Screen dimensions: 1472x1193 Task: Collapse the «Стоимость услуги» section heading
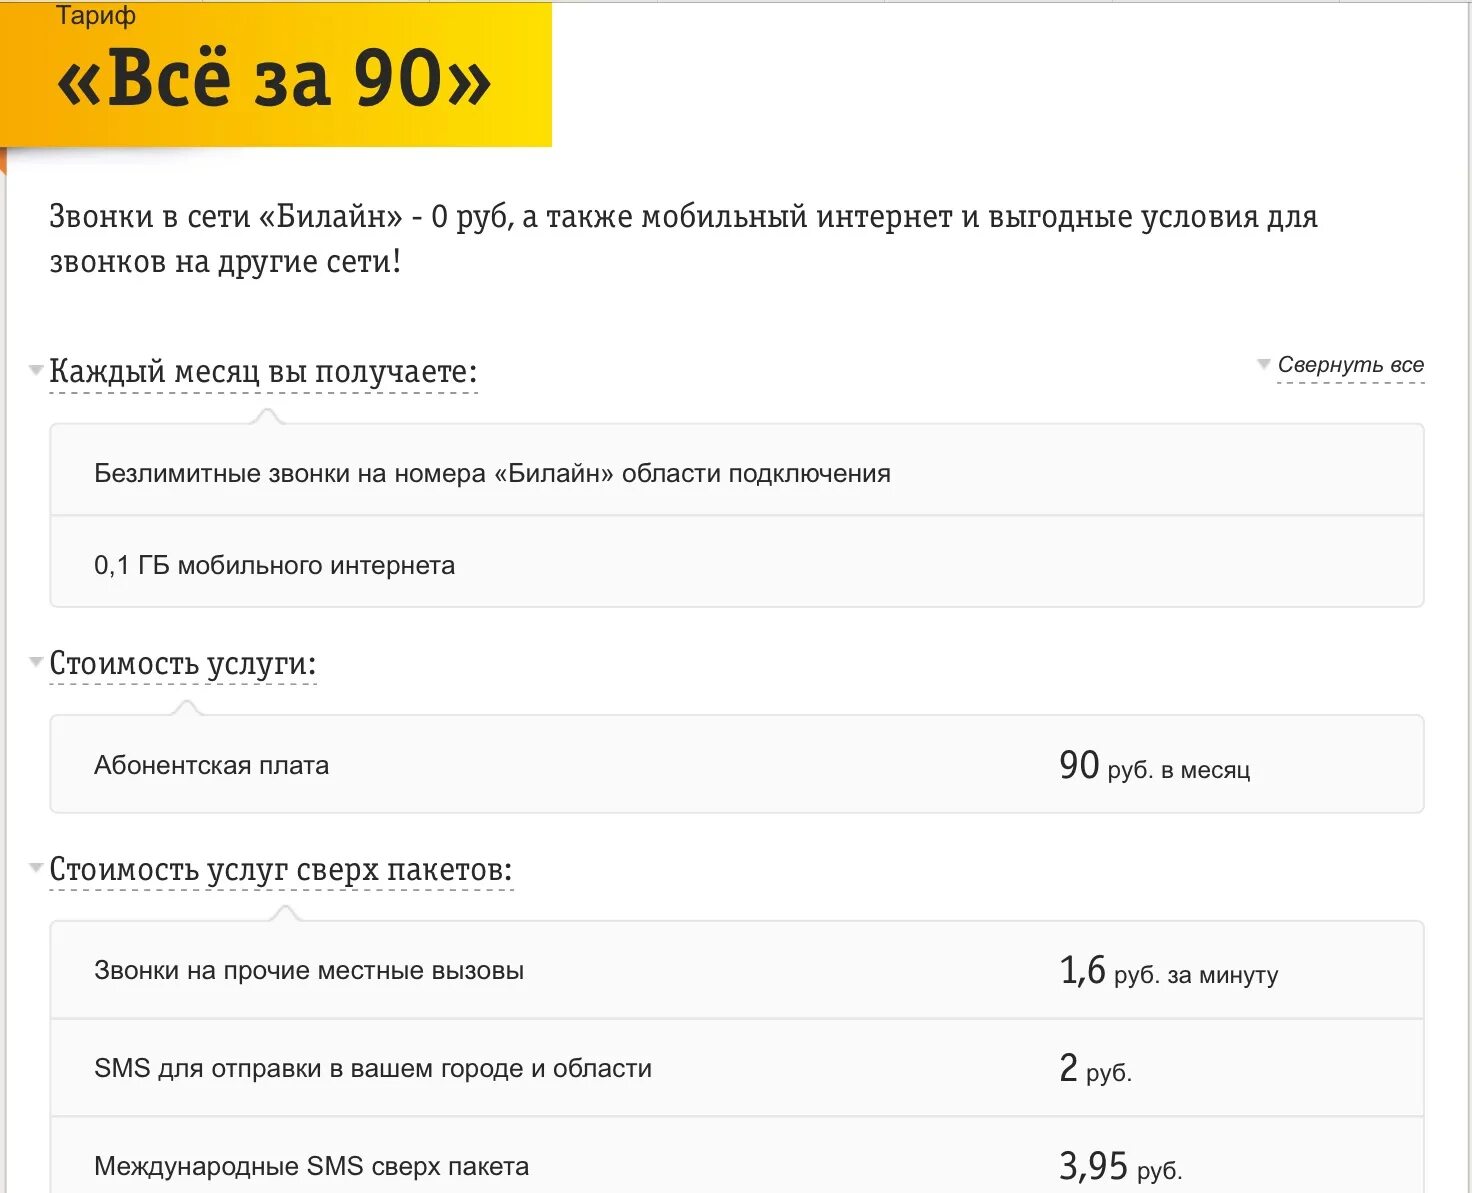click(x=183, y=663)
